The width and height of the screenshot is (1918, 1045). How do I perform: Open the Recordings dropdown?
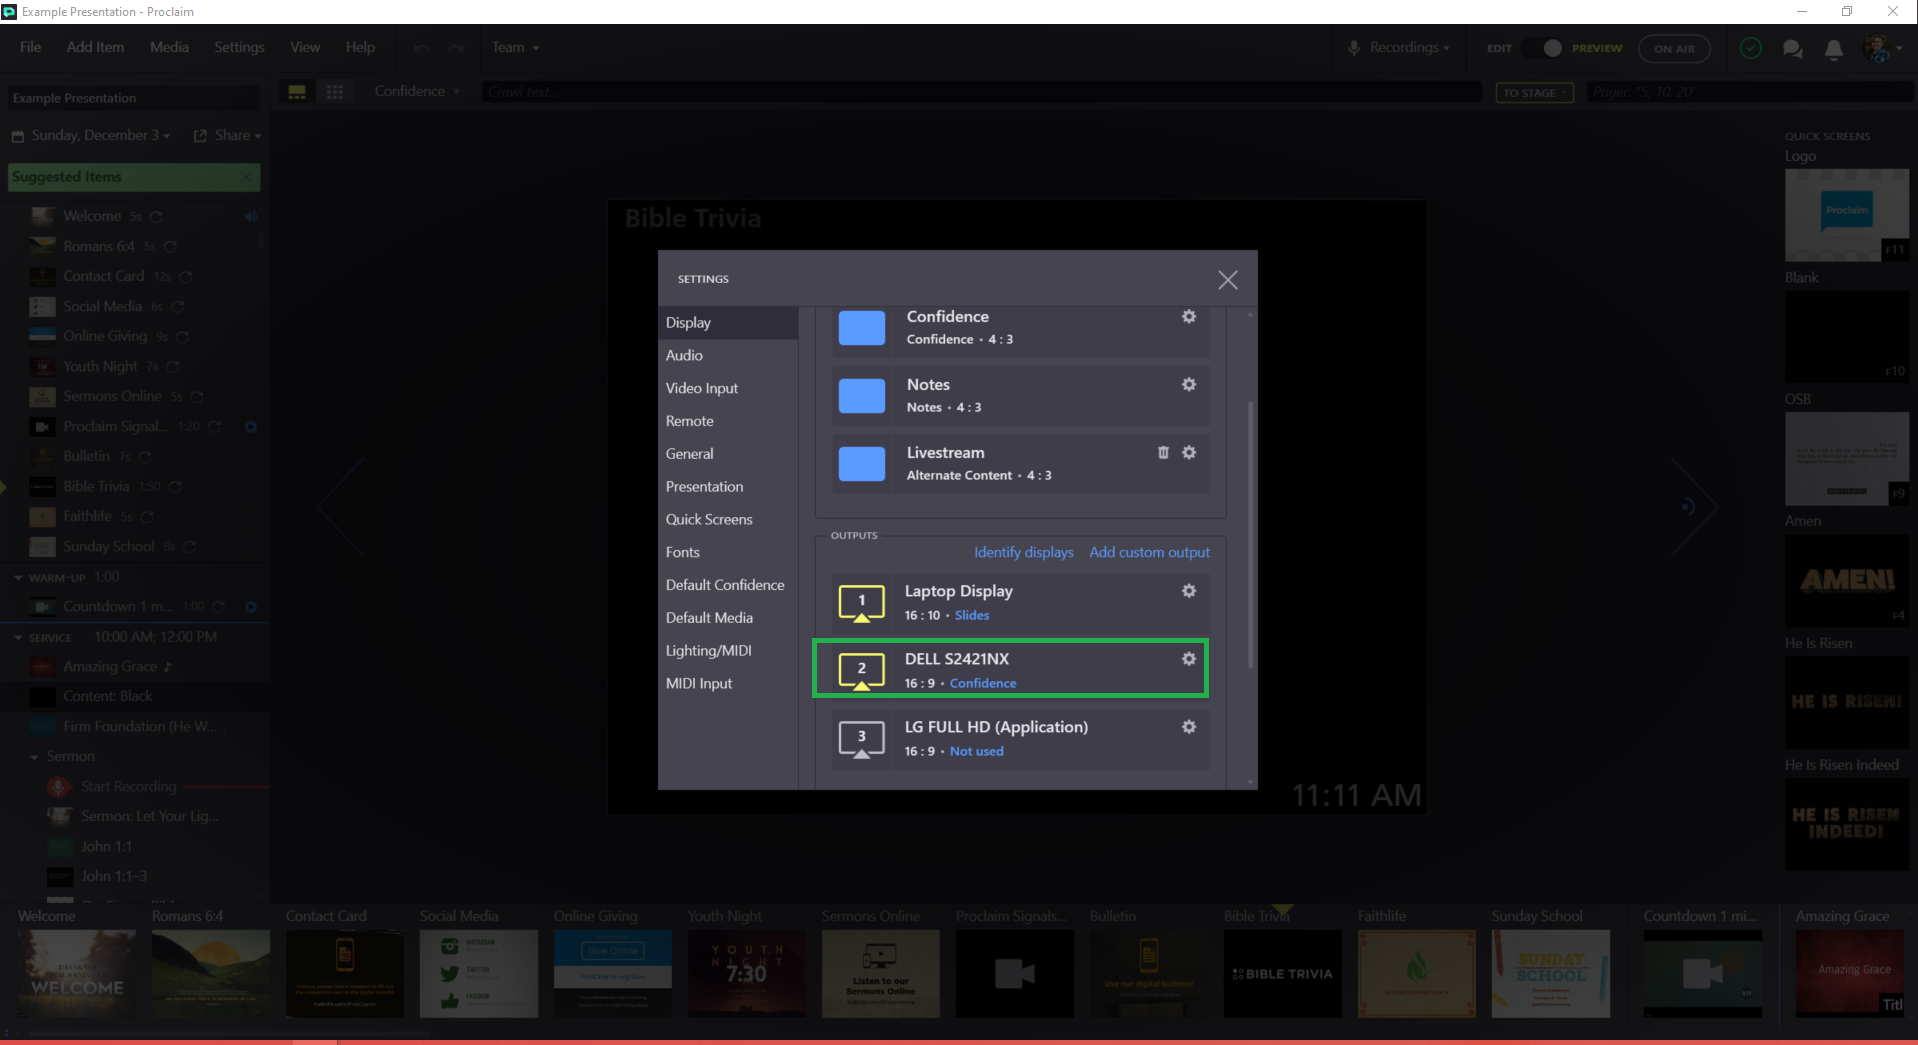click(x=1400, y=47)
